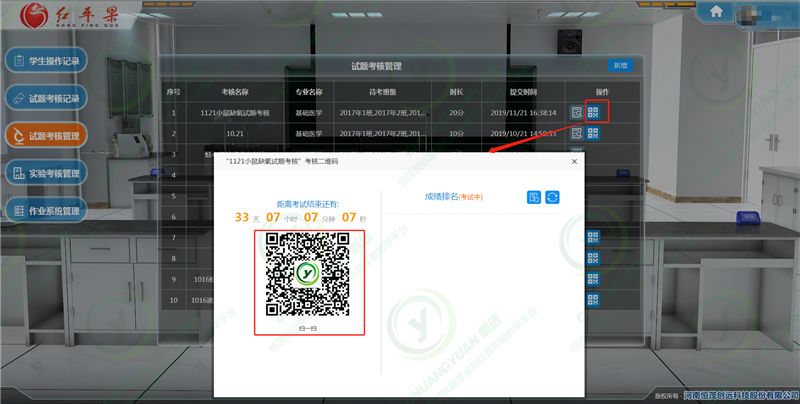The width and height of the screenshot is (800, 404).
Task: Click the home icon at top right
Action: coord(716,12)
